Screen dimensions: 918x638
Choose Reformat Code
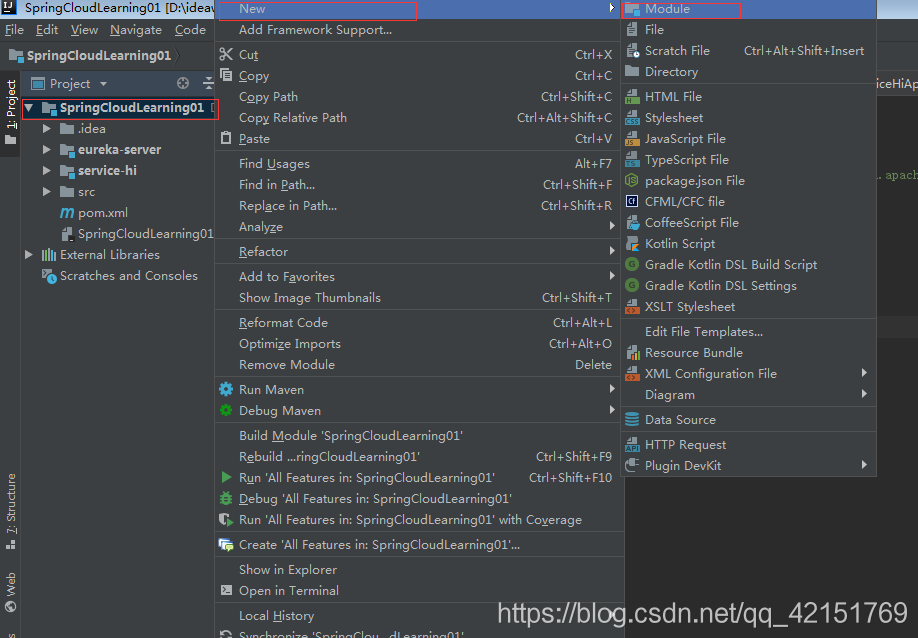coord(418,323)
